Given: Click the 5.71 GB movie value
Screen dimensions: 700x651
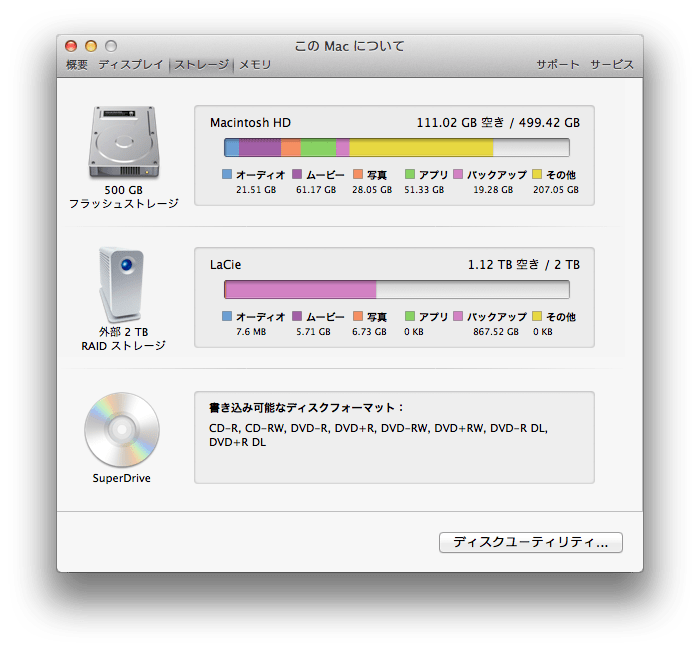Looking at the screenshot, I should [313, 332].
